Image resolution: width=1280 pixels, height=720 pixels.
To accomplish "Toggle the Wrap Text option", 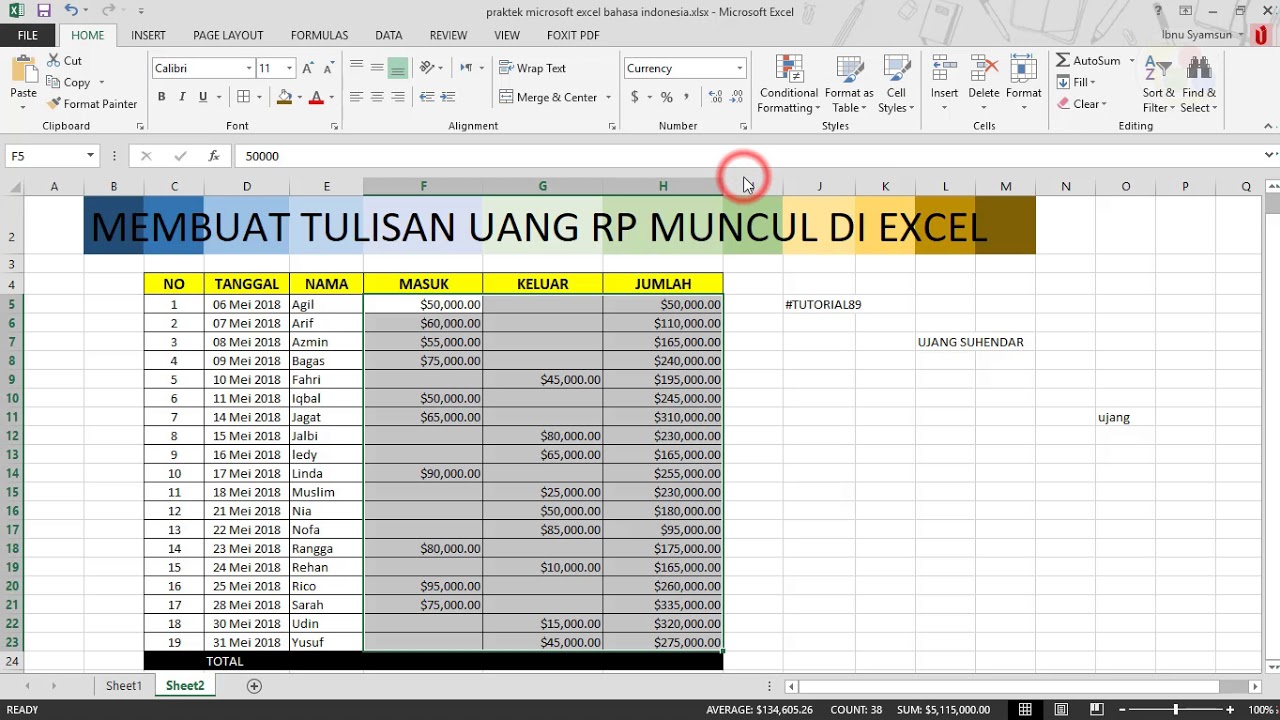I will [533, 67].
